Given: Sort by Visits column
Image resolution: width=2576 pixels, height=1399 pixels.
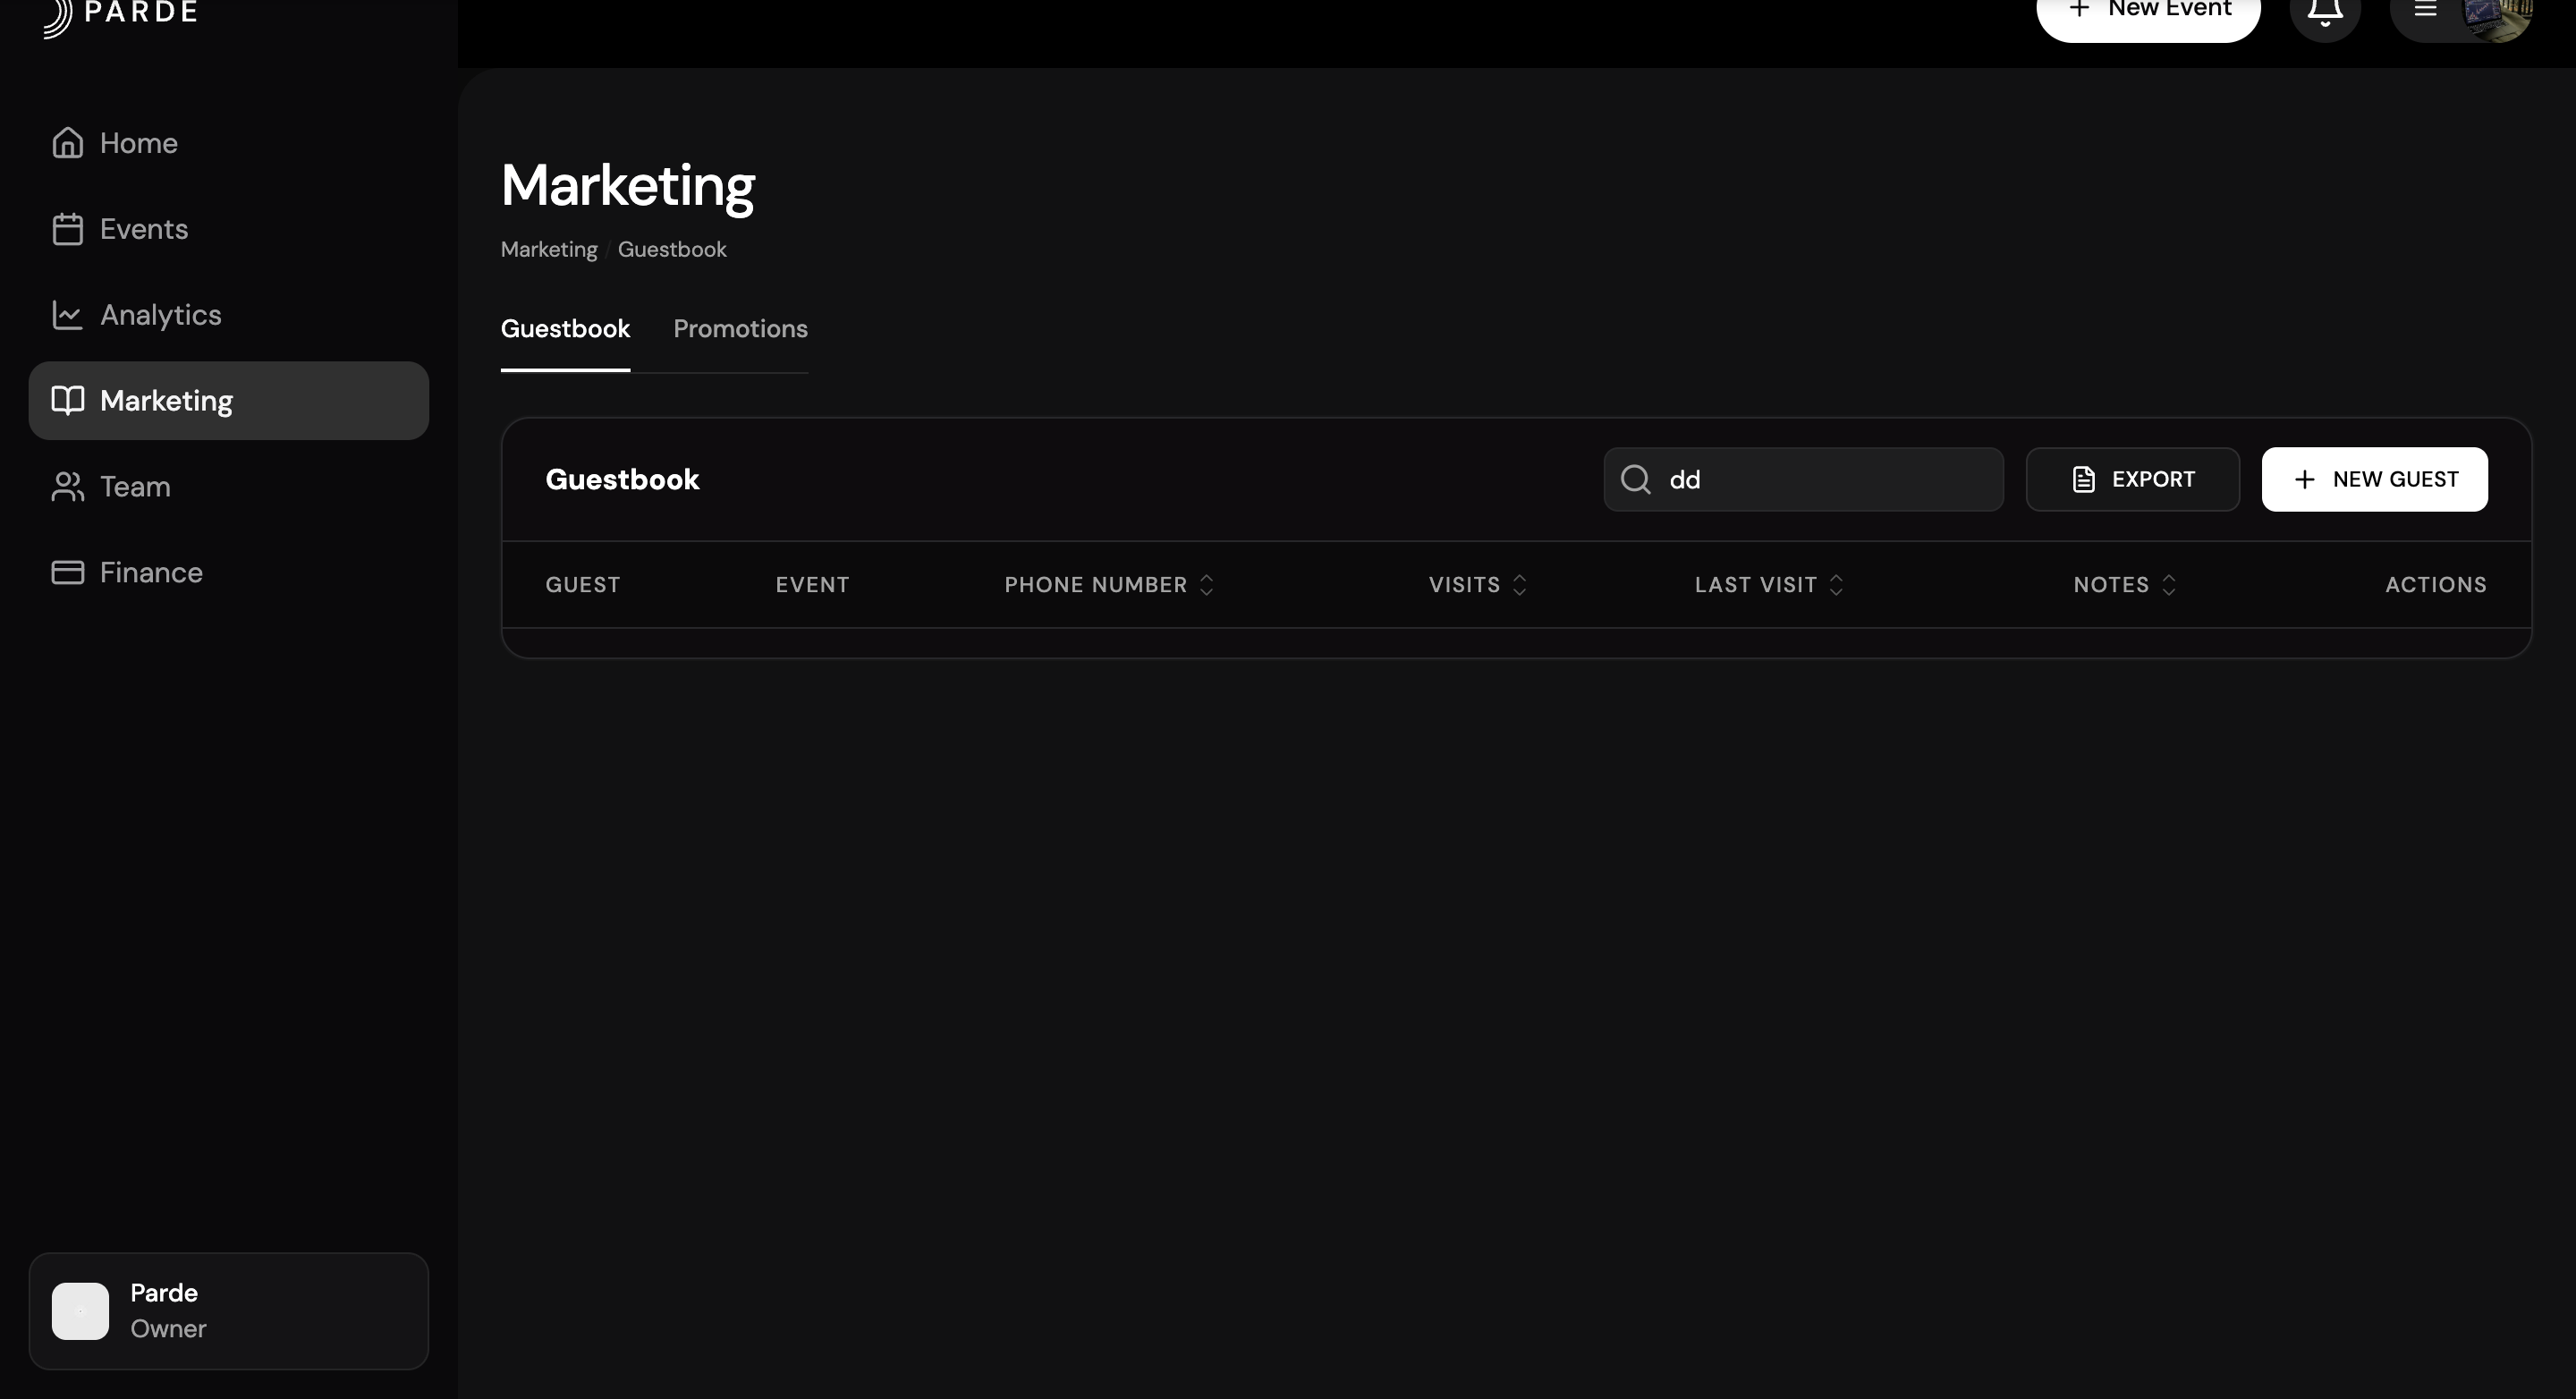Looking at the screenshot, I should pyautogui.click(x=1519, y=585).
